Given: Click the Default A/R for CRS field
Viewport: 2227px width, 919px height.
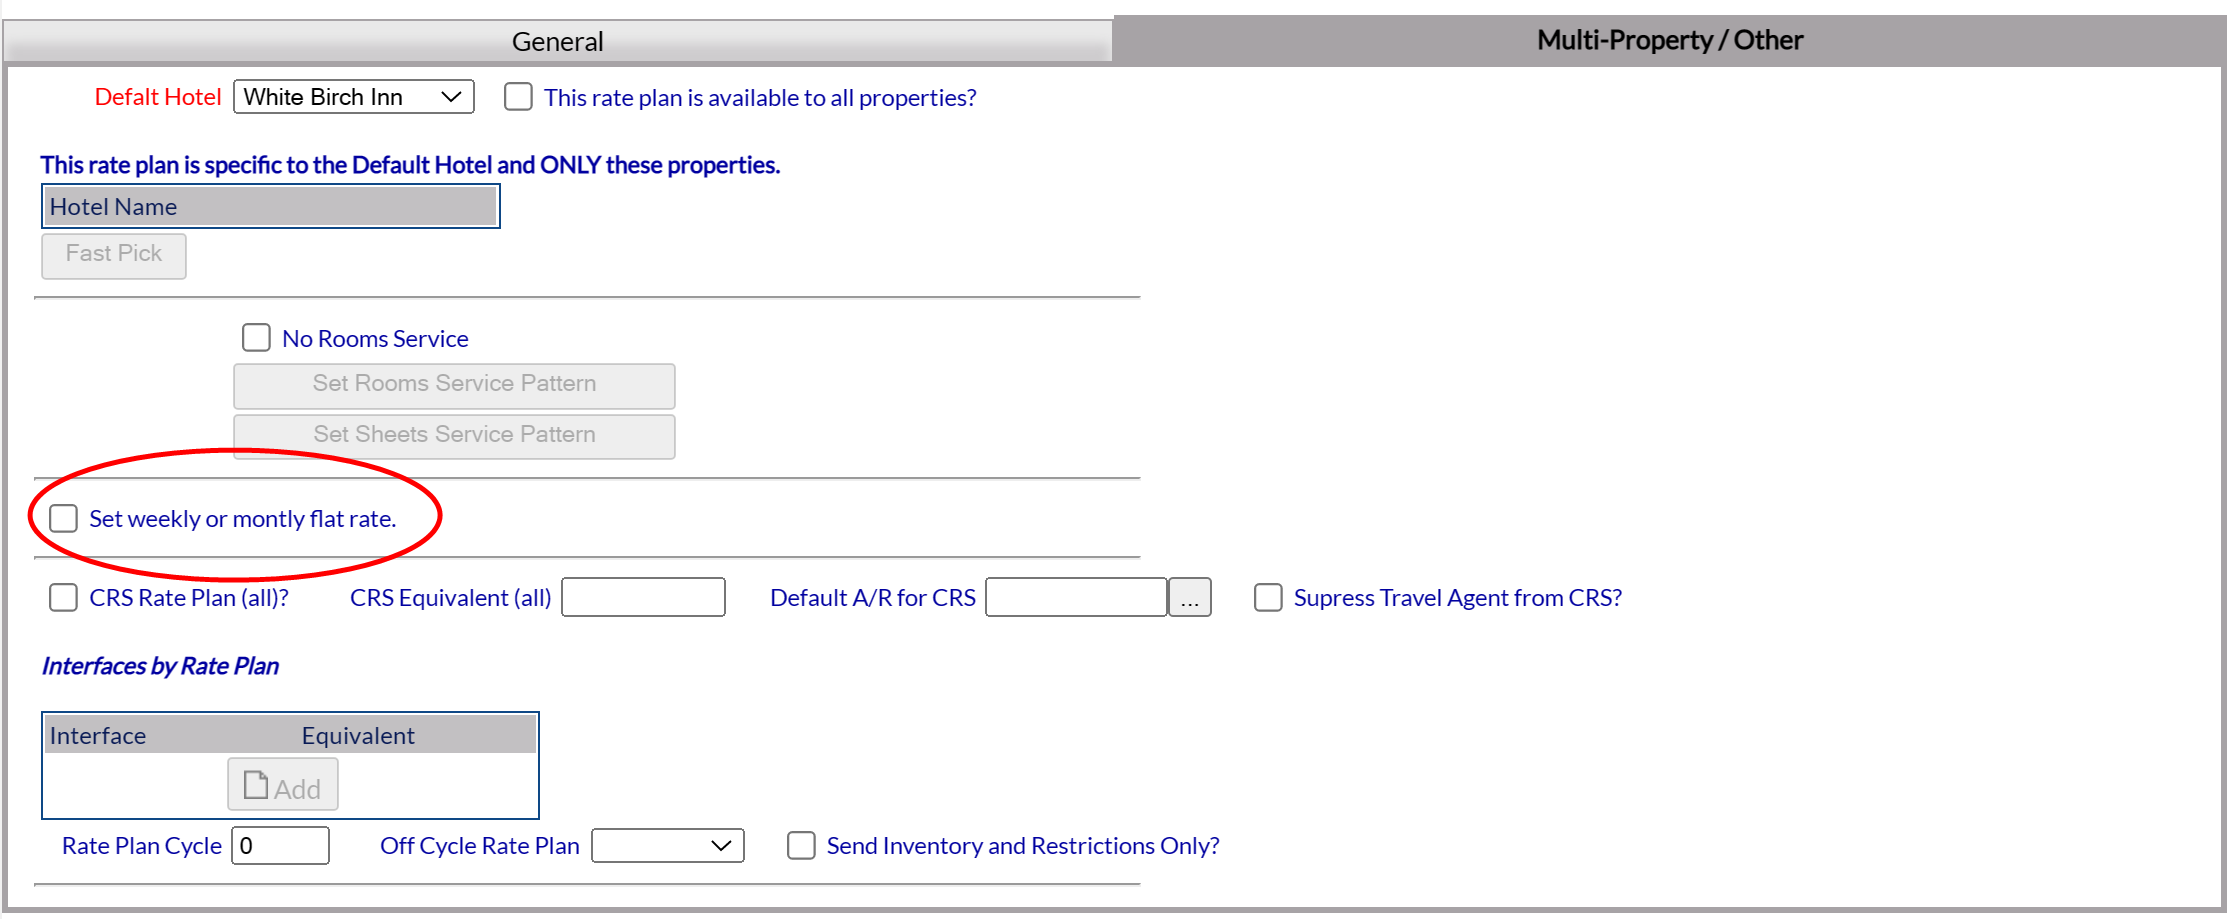Looking at the screenshot, I should click(1076, 597).
